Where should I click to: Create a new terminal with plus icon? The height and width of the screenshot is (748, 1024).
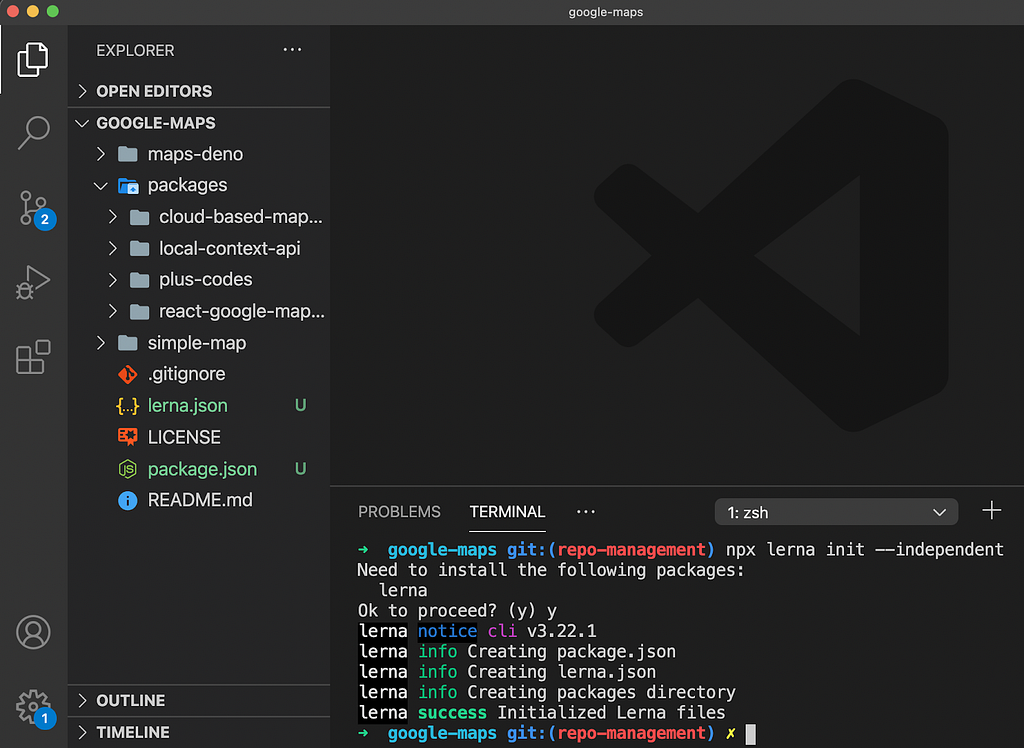coord(991,510)
